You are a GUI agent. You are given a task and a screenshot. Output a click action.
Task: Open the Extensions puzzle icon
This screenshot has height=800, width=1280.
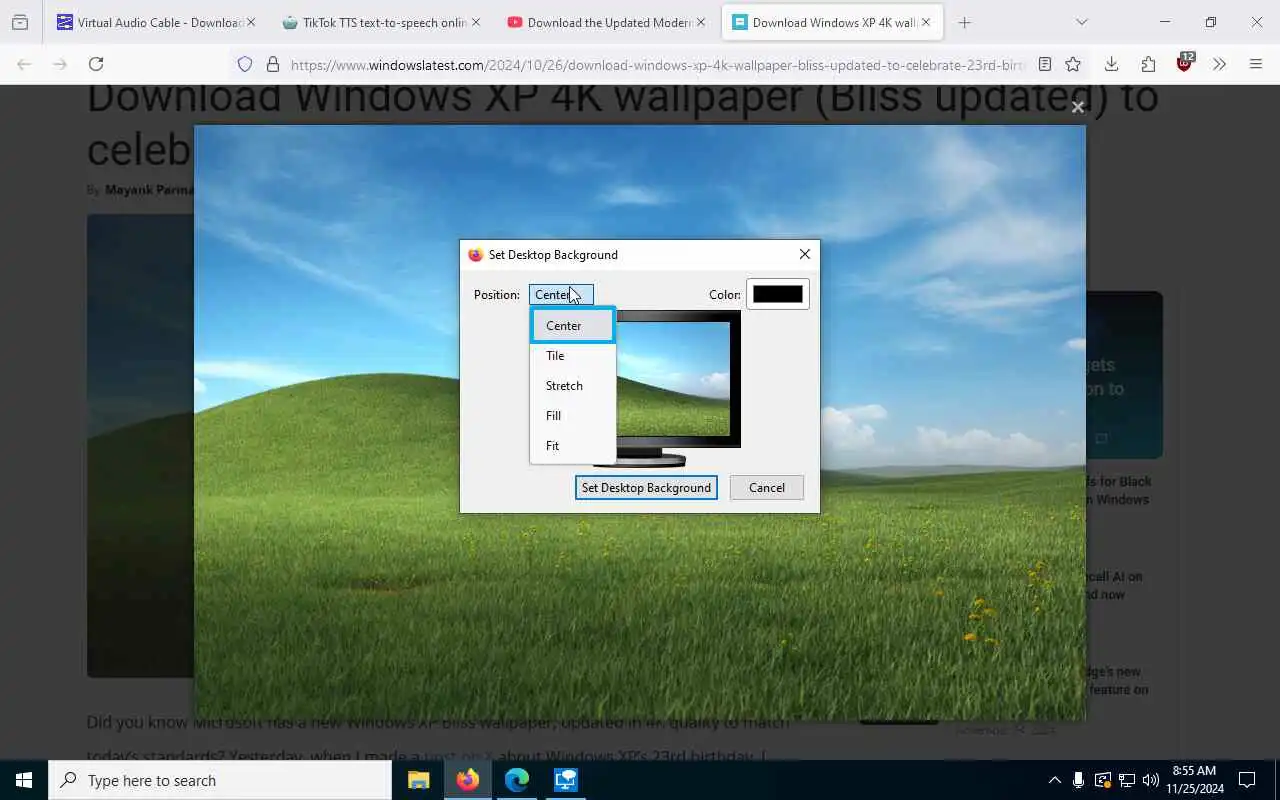[x=1148, y=64]
